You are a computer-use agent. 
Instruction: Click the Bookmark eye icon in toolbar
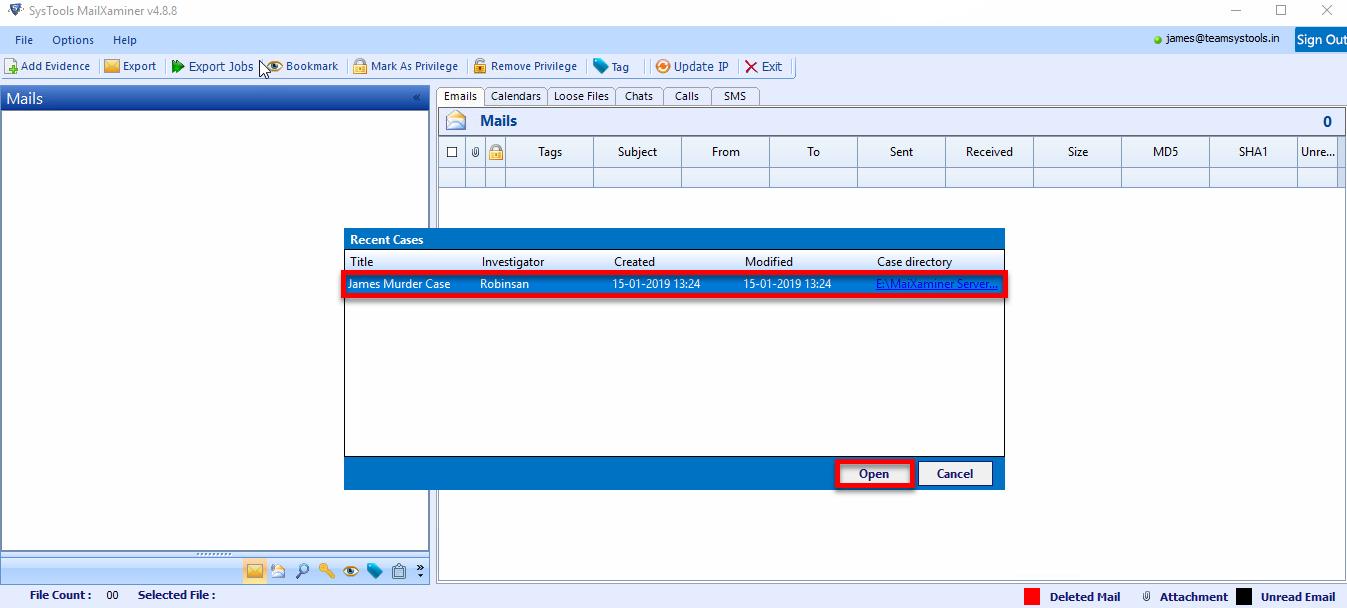[274, 67]
